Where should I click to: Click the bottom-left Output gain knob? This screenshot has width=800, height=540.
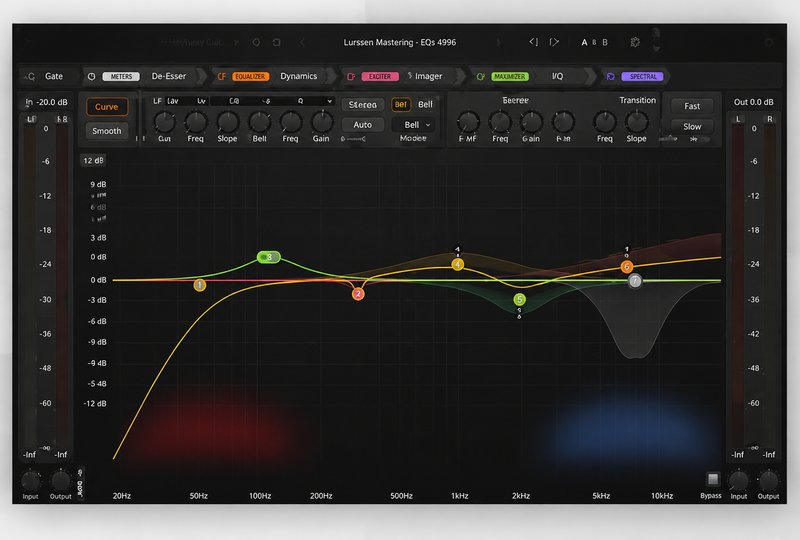pyautogui.click(x=61, y=481)
